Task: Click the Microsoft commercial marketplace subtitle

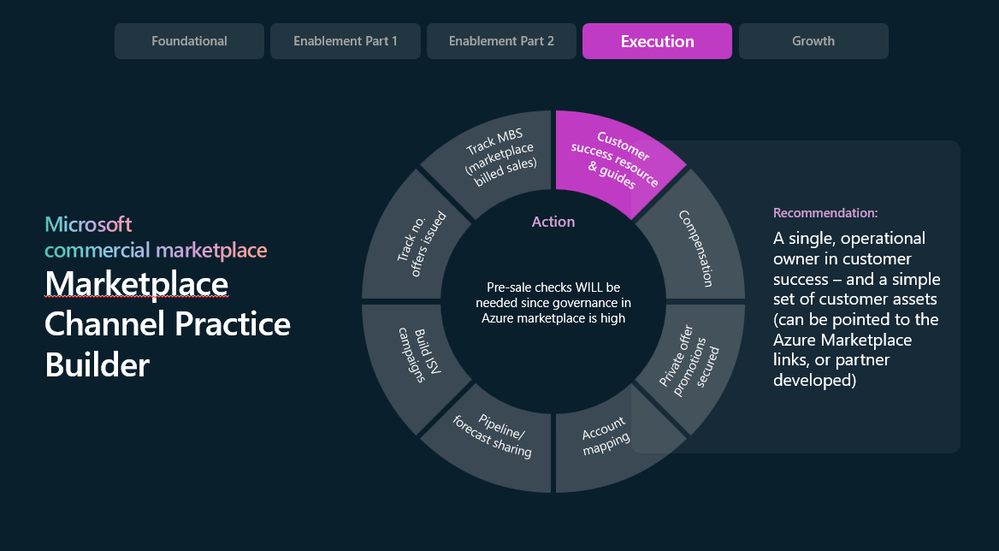Action: click(156, 237)
